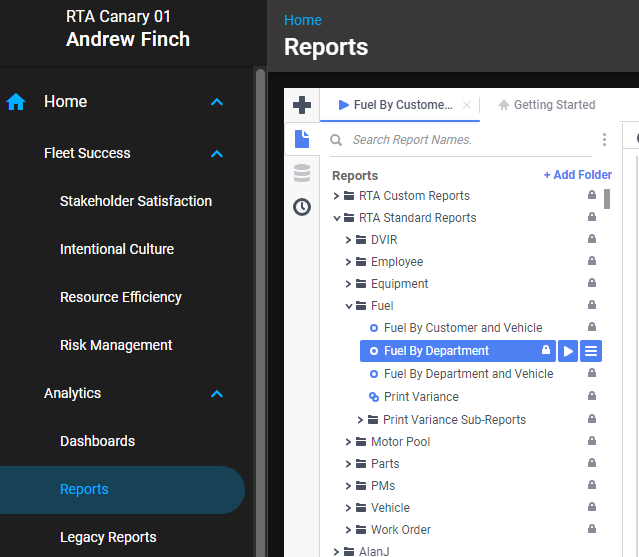Screen dimensions: 639x557
Task: Open the reports document icon panel
Action: [302, 140]
